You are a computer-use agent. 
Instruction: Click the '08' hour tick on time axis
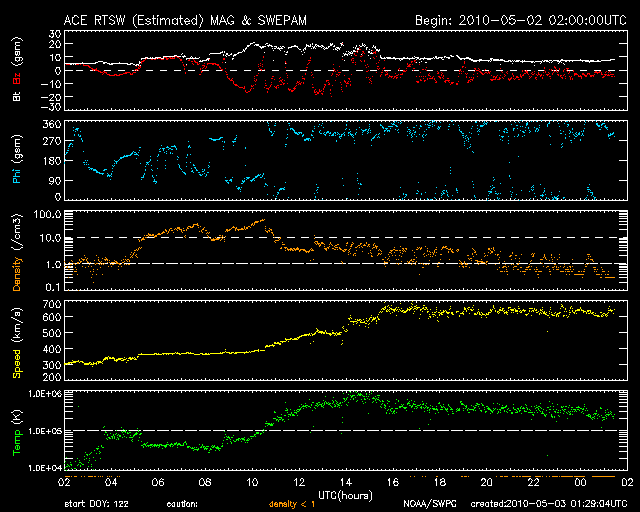coord(205,483)
